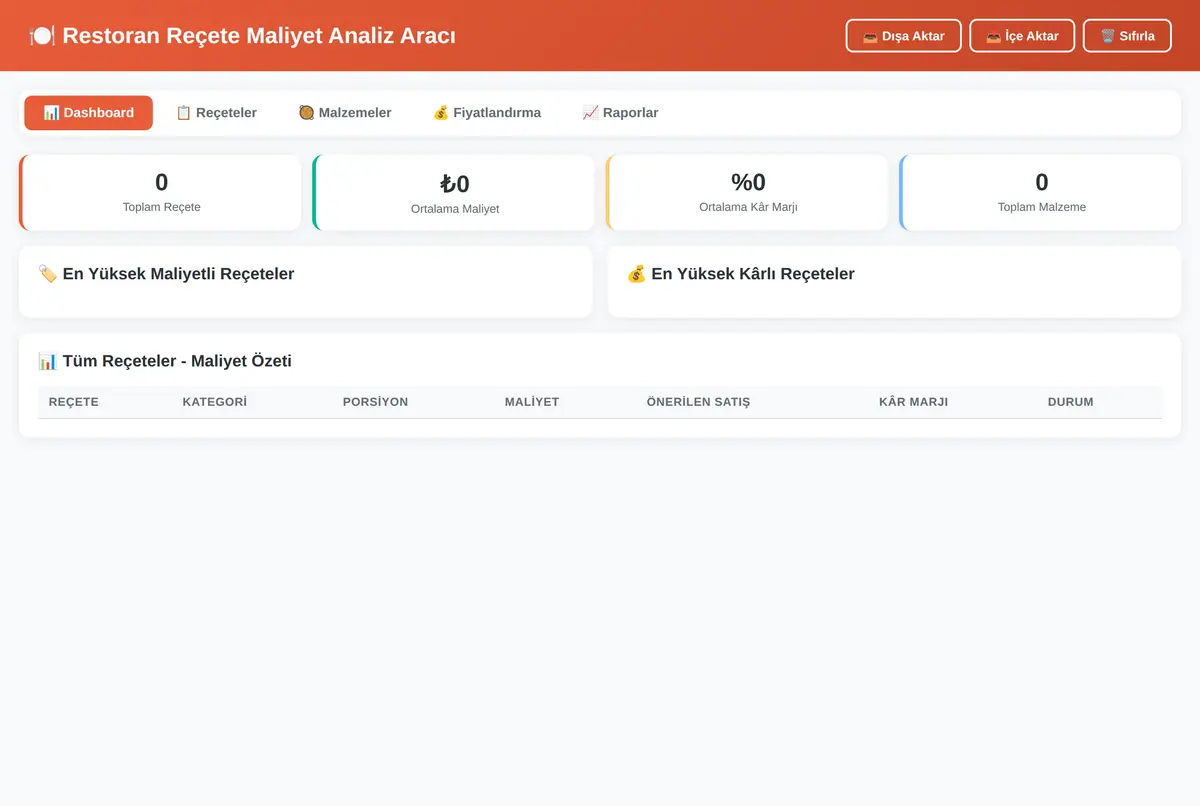Viewport: 1200px width, 806px height.
Task: Reset everything with the Sıfırla button
Action: pyautogui.click(x=1127, y=36)
